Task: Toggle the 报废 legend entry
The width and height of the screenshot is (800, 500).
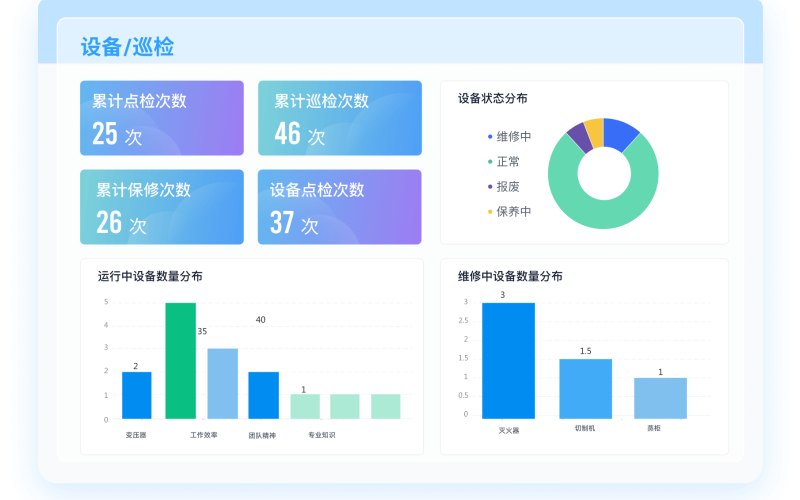Action: pyautogui.click(x=504, y=186)
